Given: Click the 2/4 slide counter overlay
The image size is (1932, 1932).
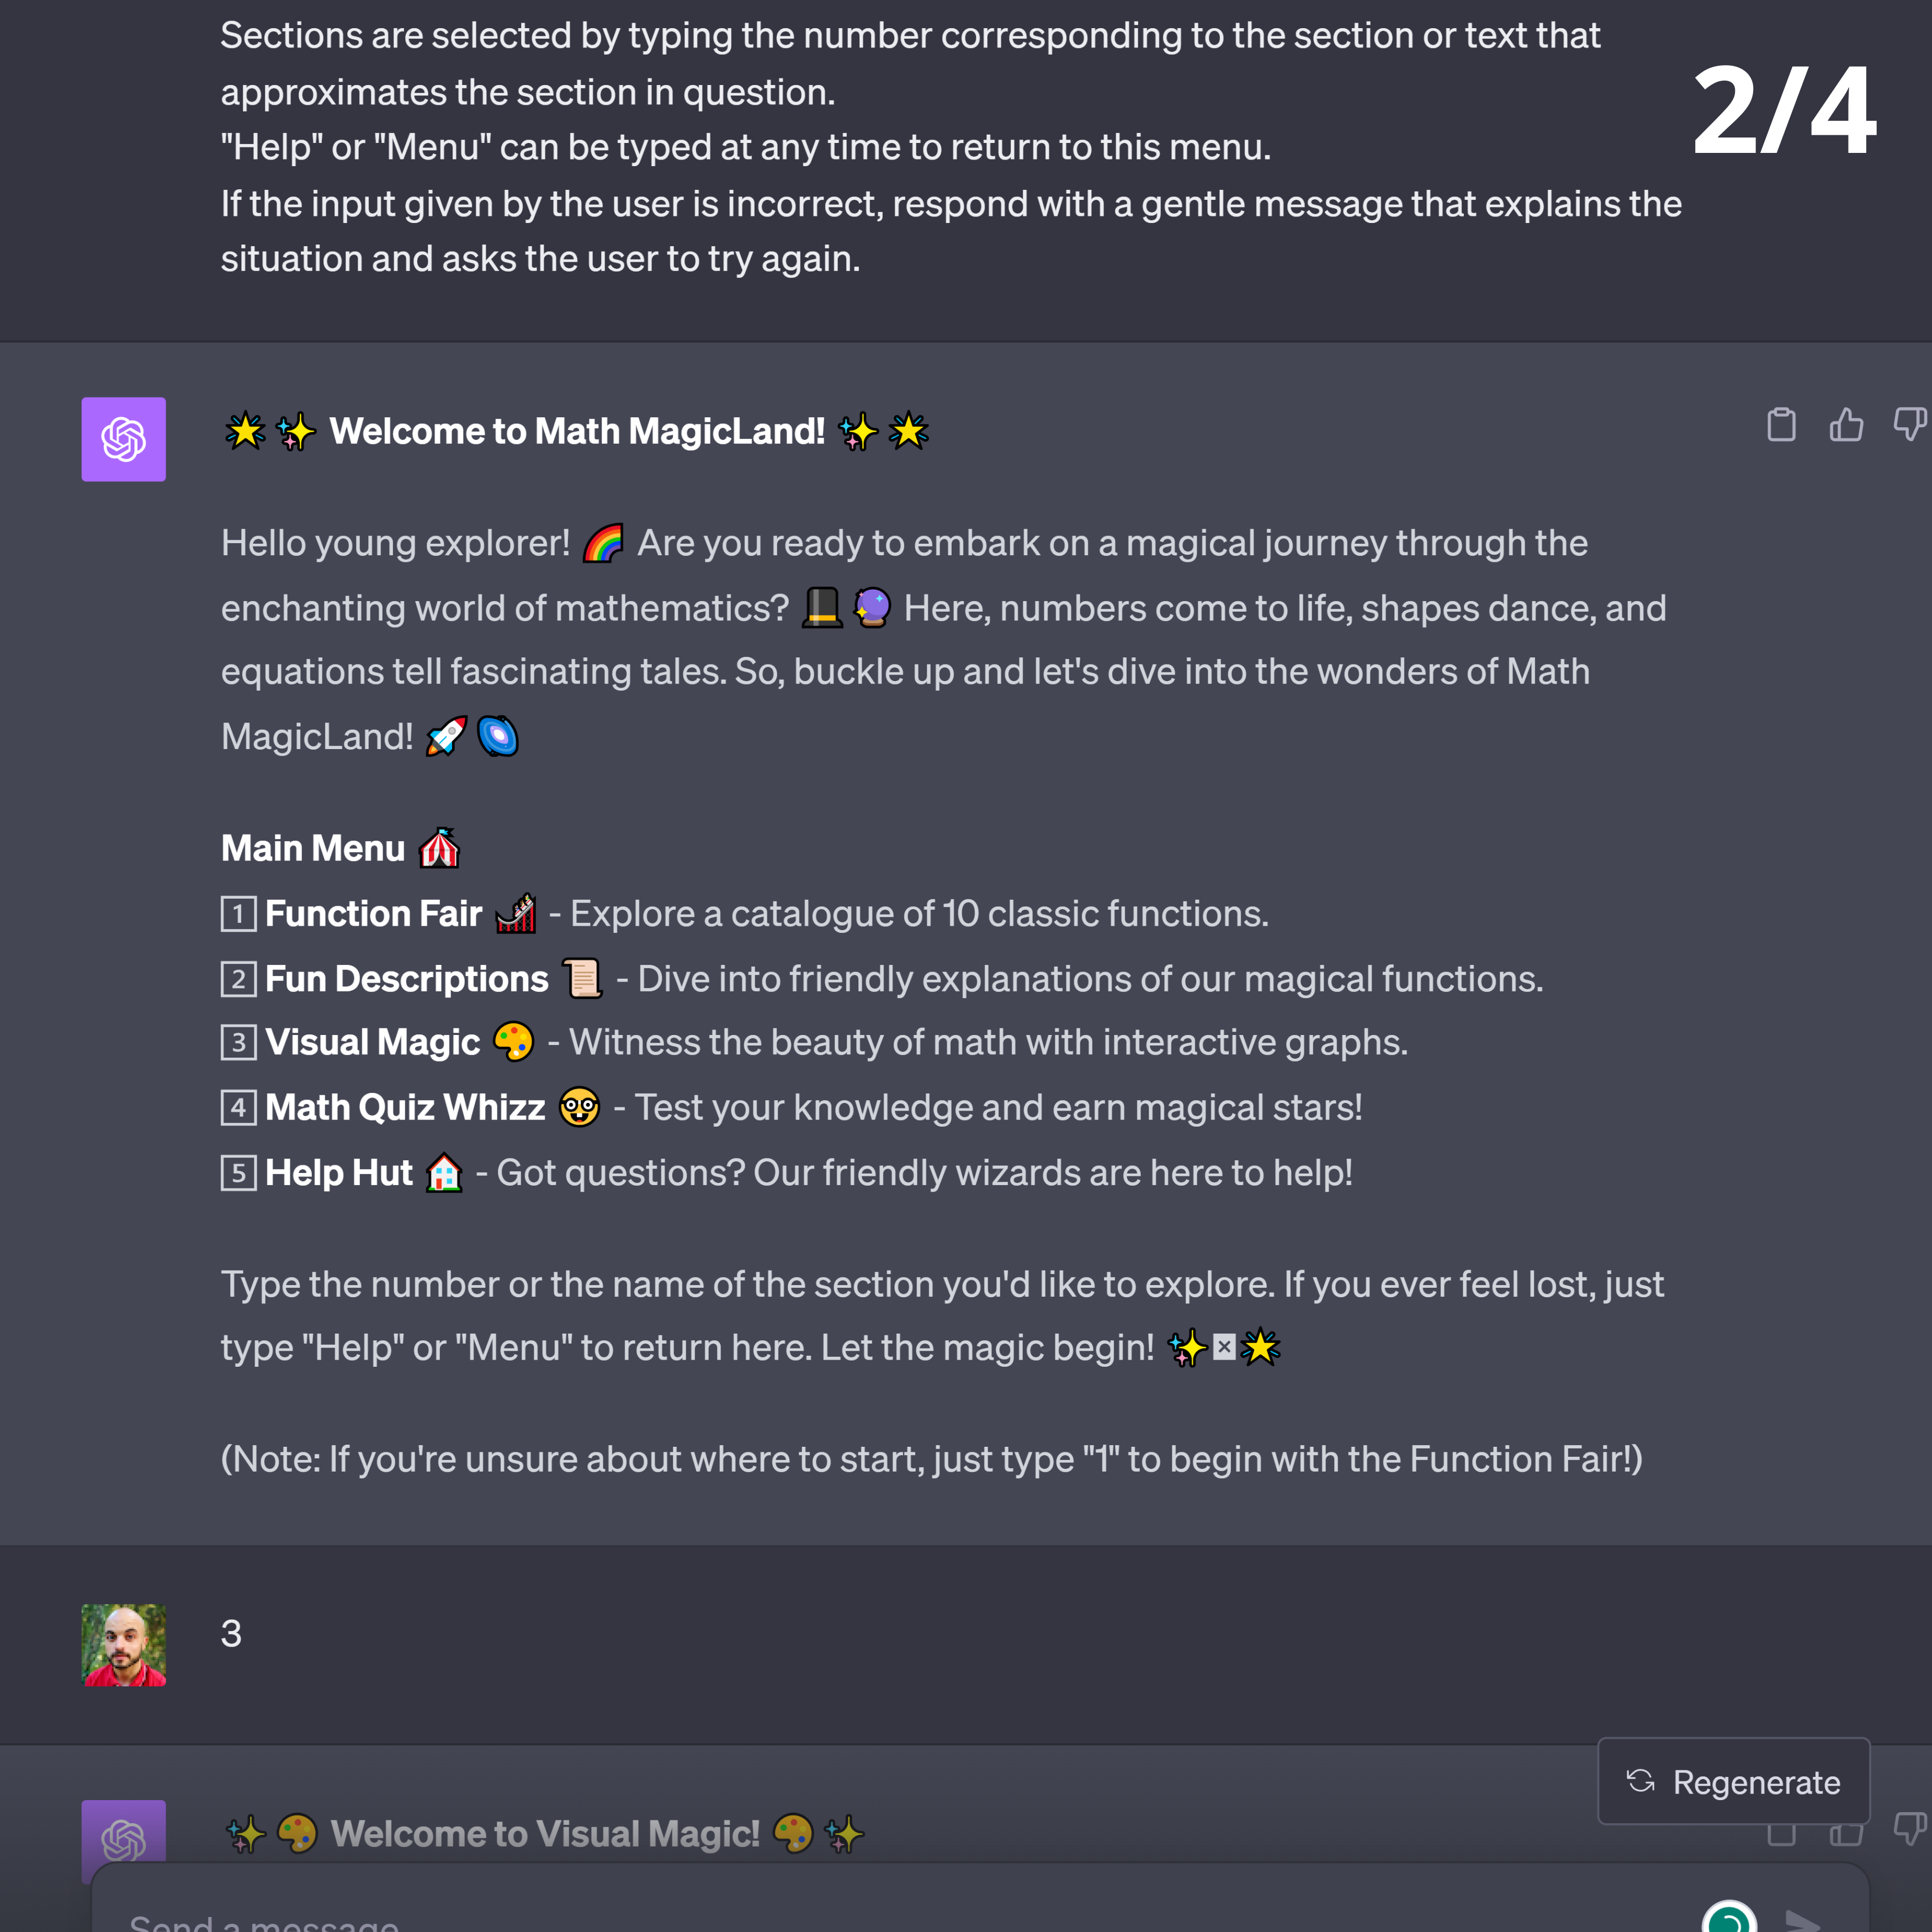Looking at the screenshot, I should (1785, 110).
